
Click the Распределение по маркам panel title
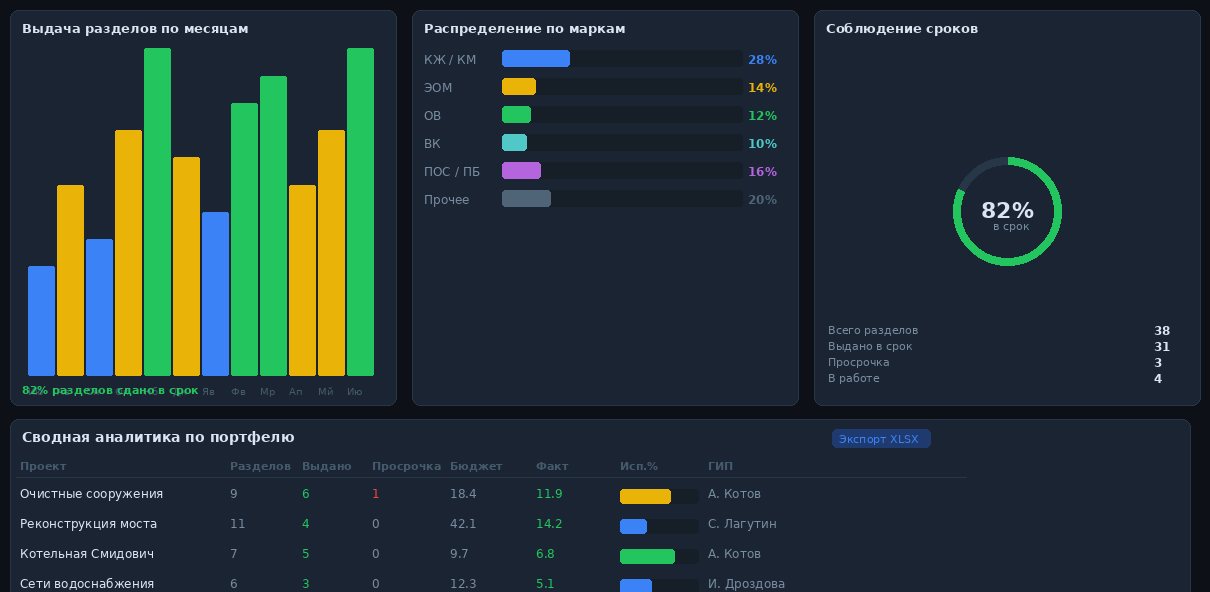525,29
